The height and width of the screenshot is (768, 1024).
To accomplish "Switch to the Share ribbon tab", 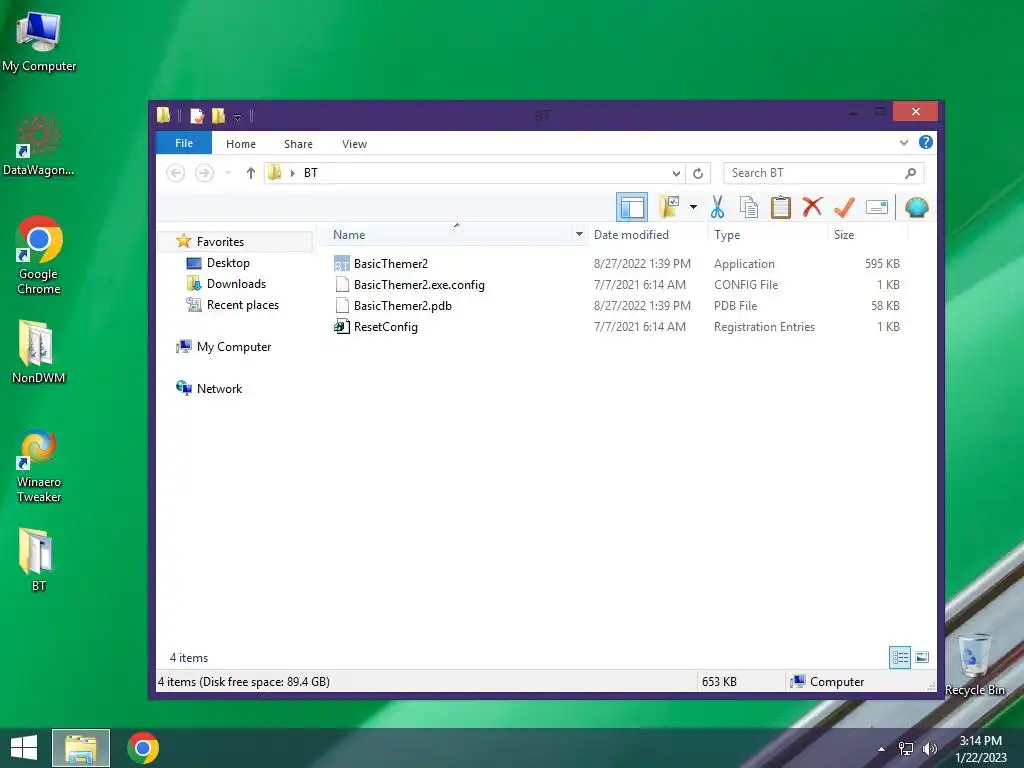I will tap(298, 144).
